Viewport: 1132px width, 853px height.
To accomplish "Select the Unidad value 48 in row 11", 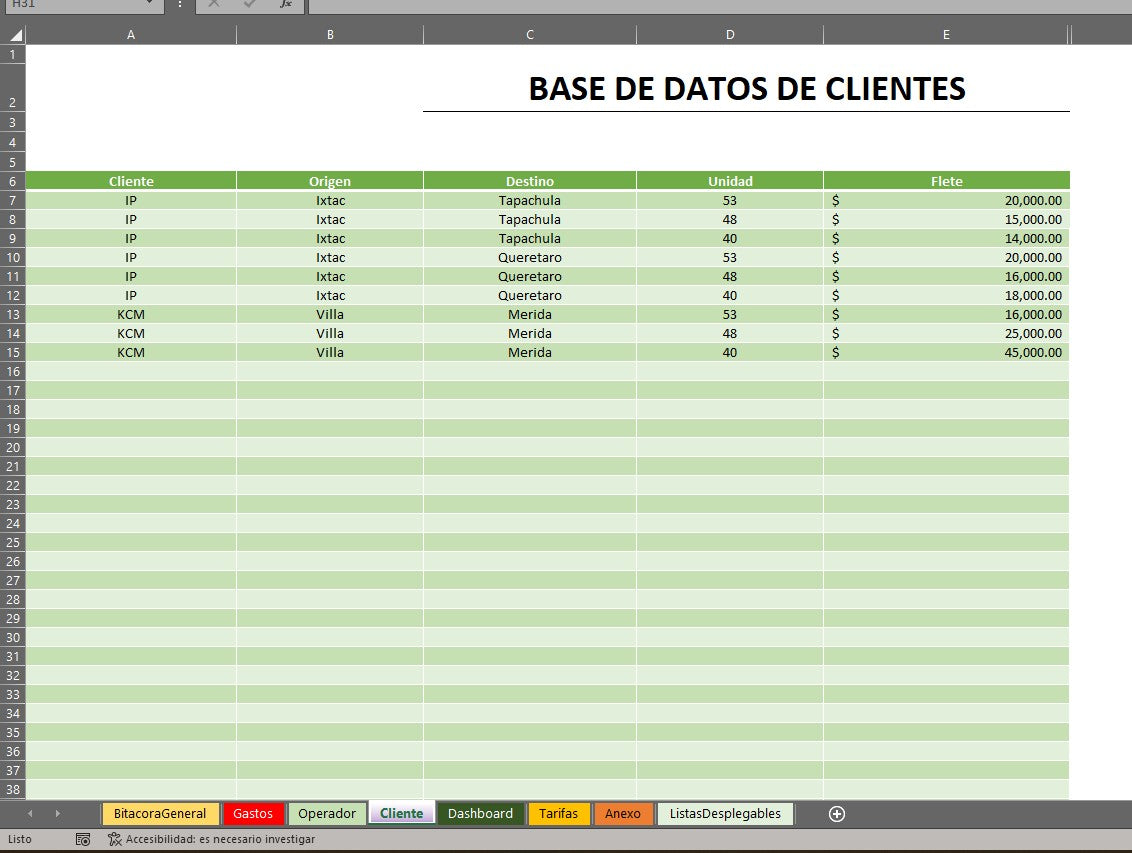I will point(730,276).
